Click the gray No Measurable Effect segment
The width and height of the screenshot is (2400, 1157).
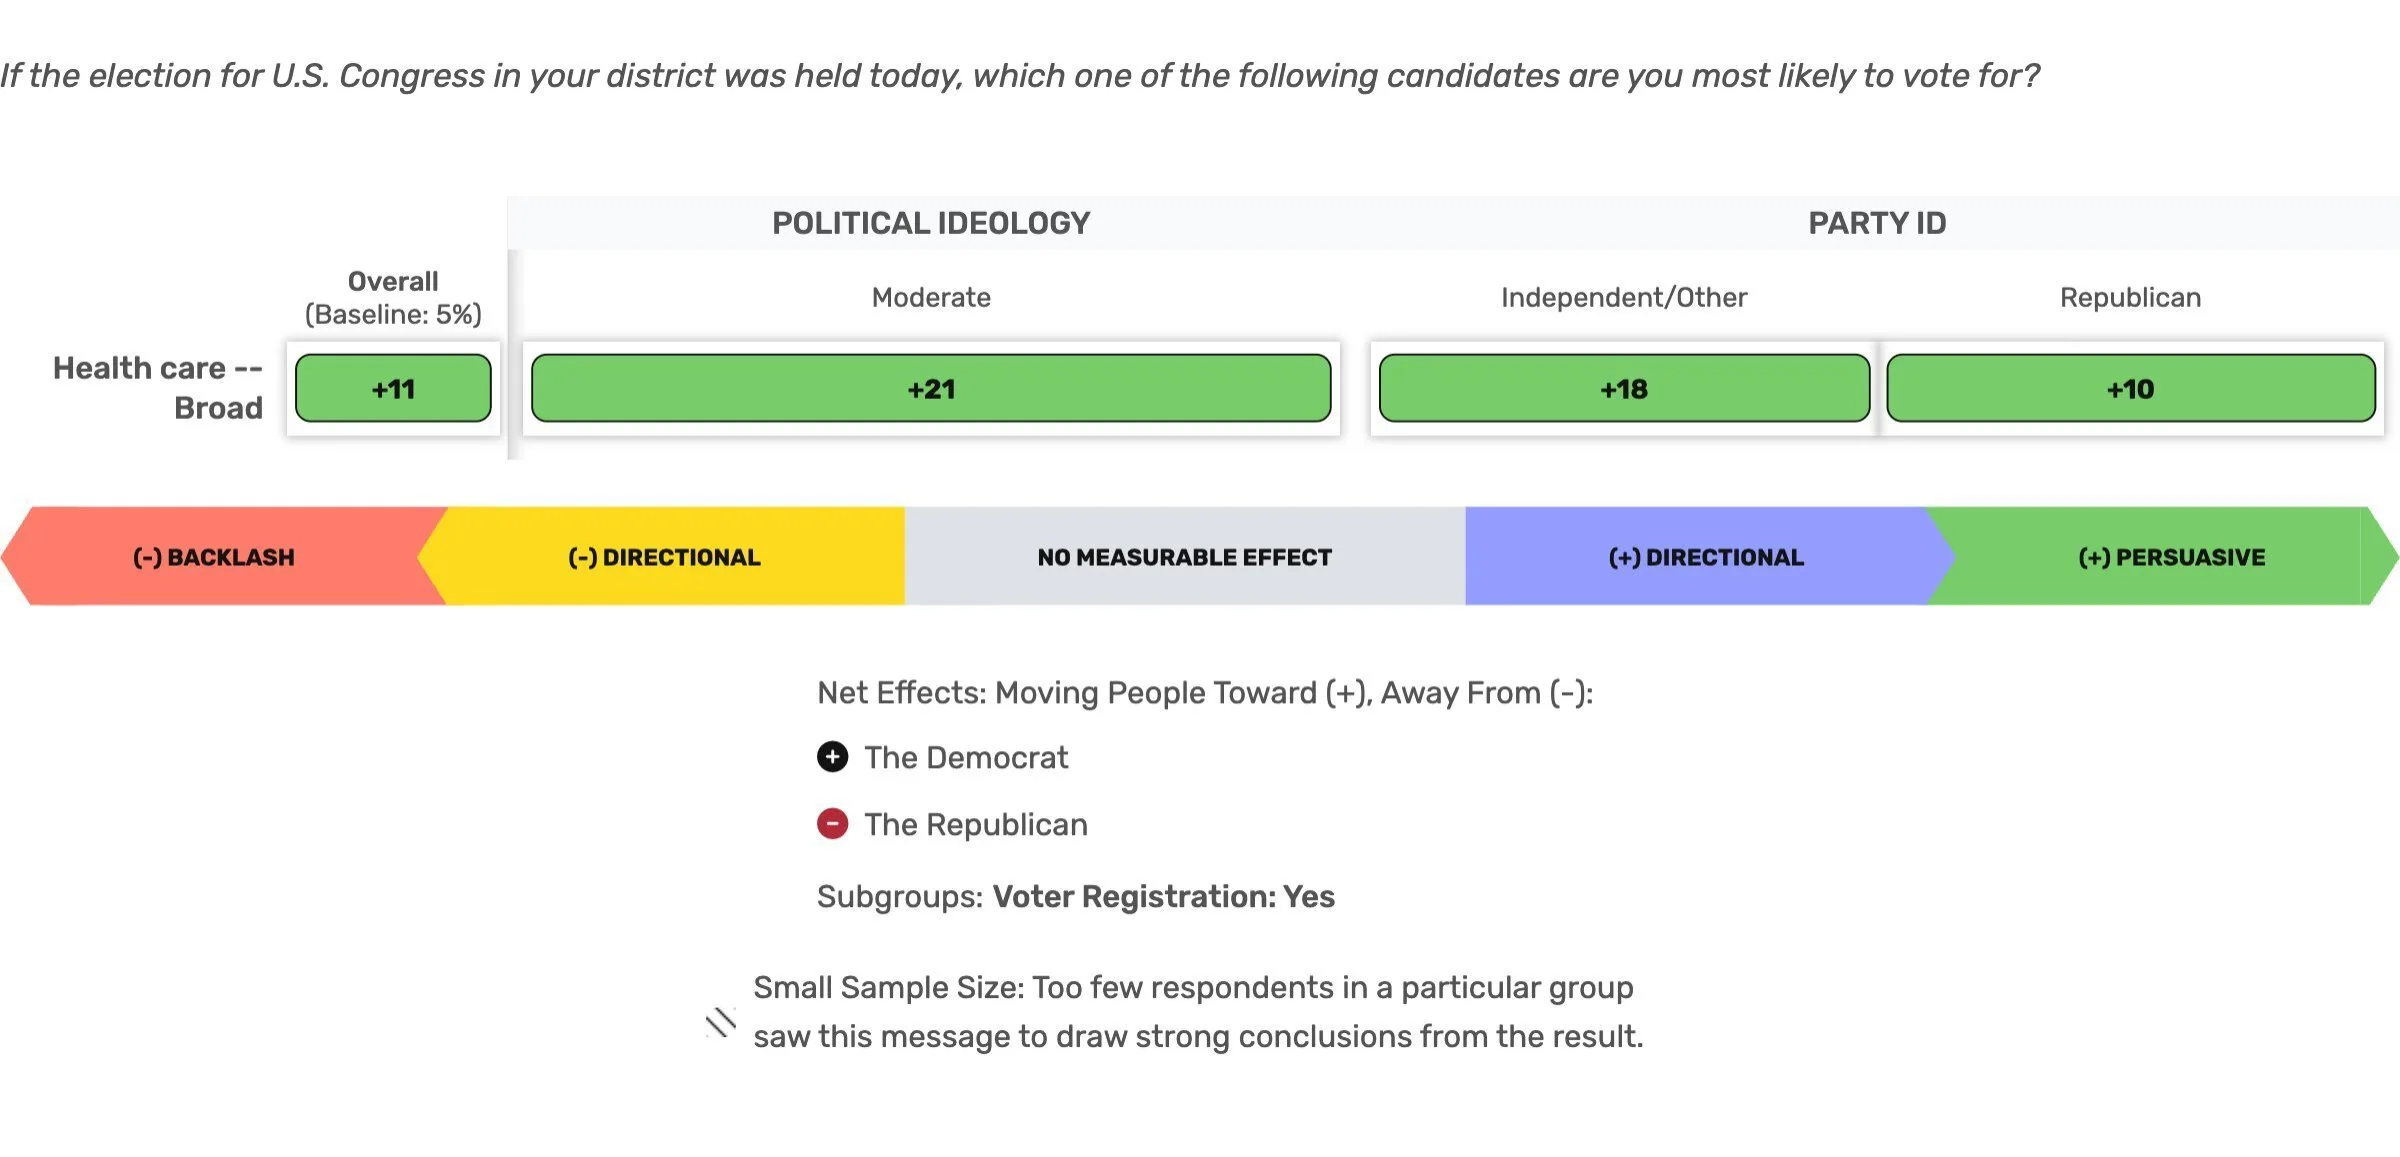click(1184, 557)
